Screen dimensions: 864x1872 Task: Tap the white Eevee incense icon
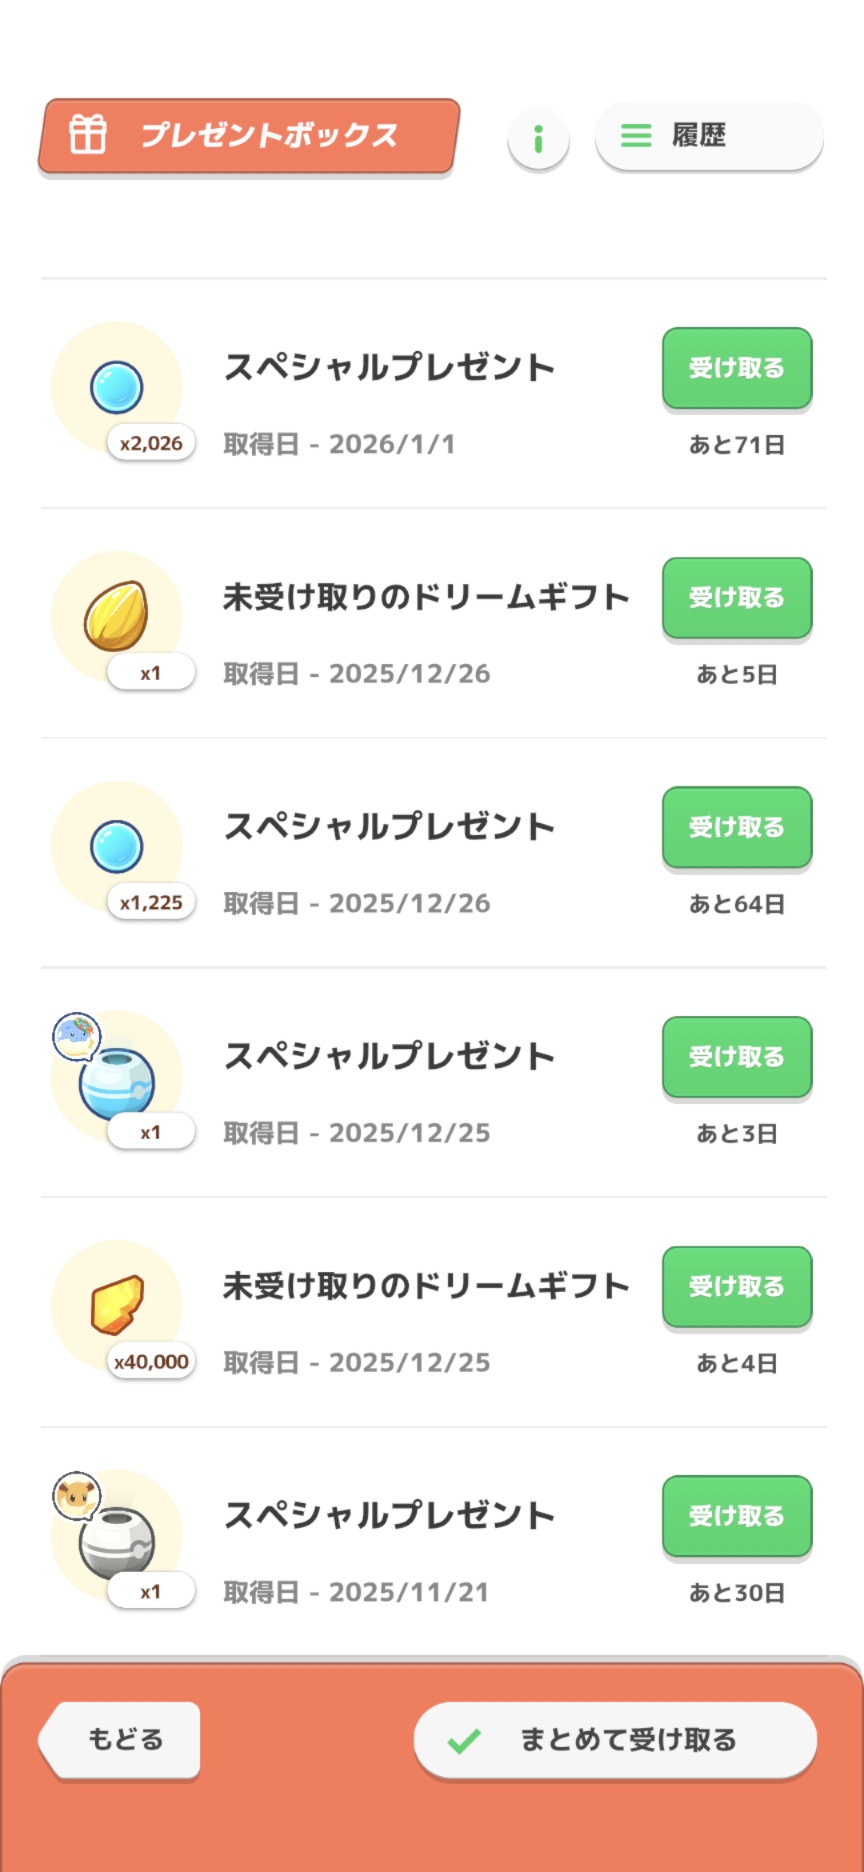coord(118,1542)
